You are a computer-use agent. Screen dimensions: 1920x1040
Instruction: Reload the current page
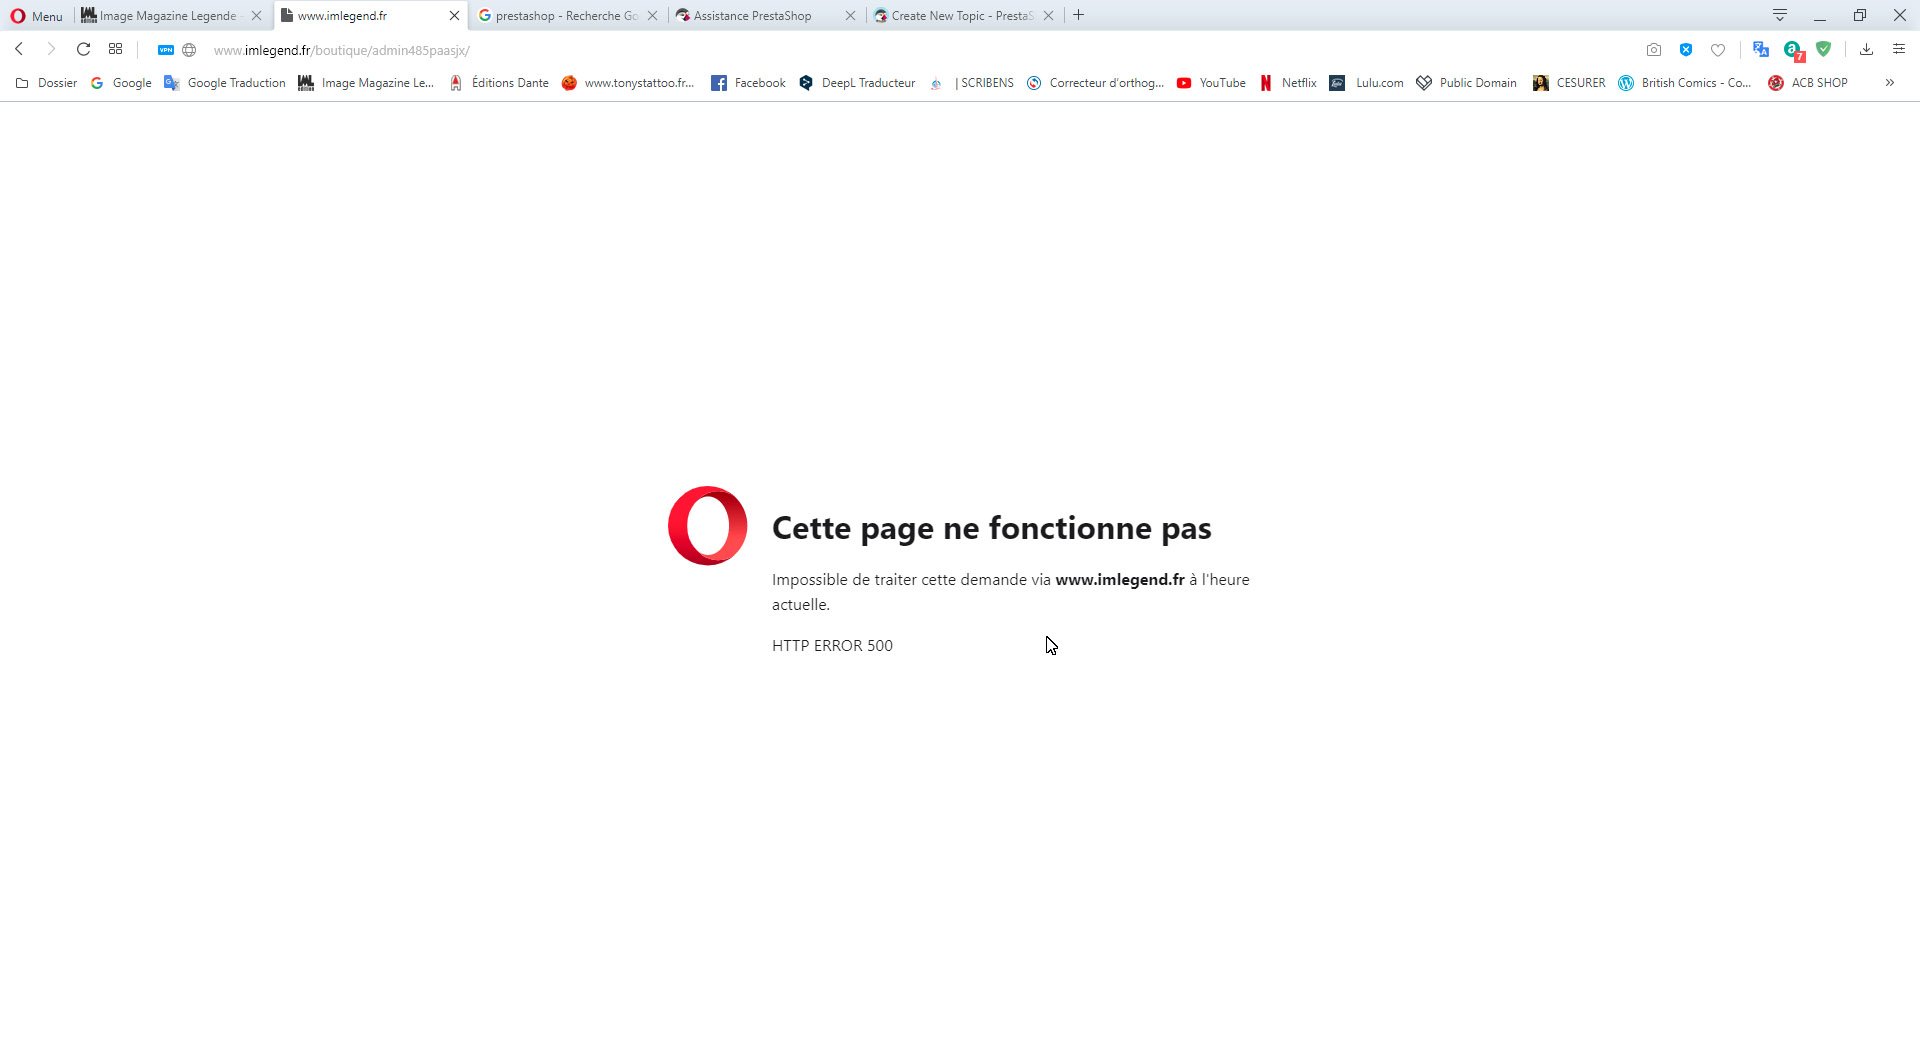(x=83, y=49)
